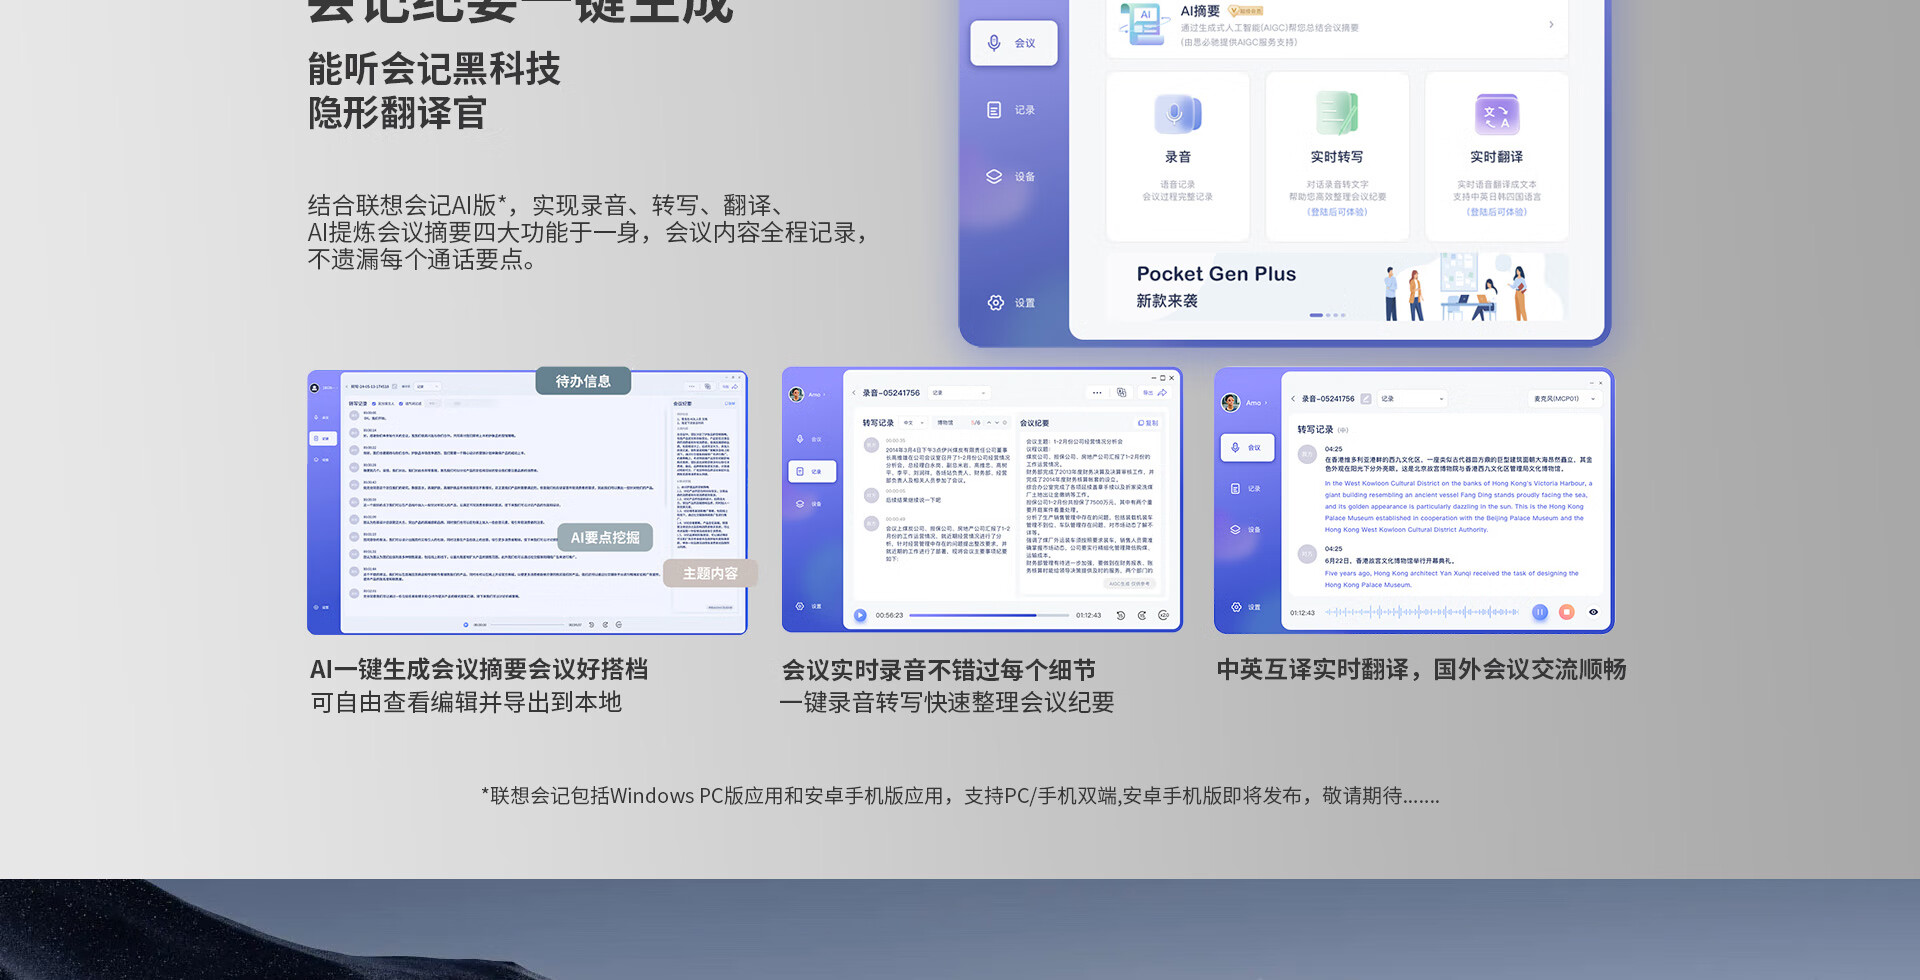Select 会议 in right window sidebar

[1247, 448]
